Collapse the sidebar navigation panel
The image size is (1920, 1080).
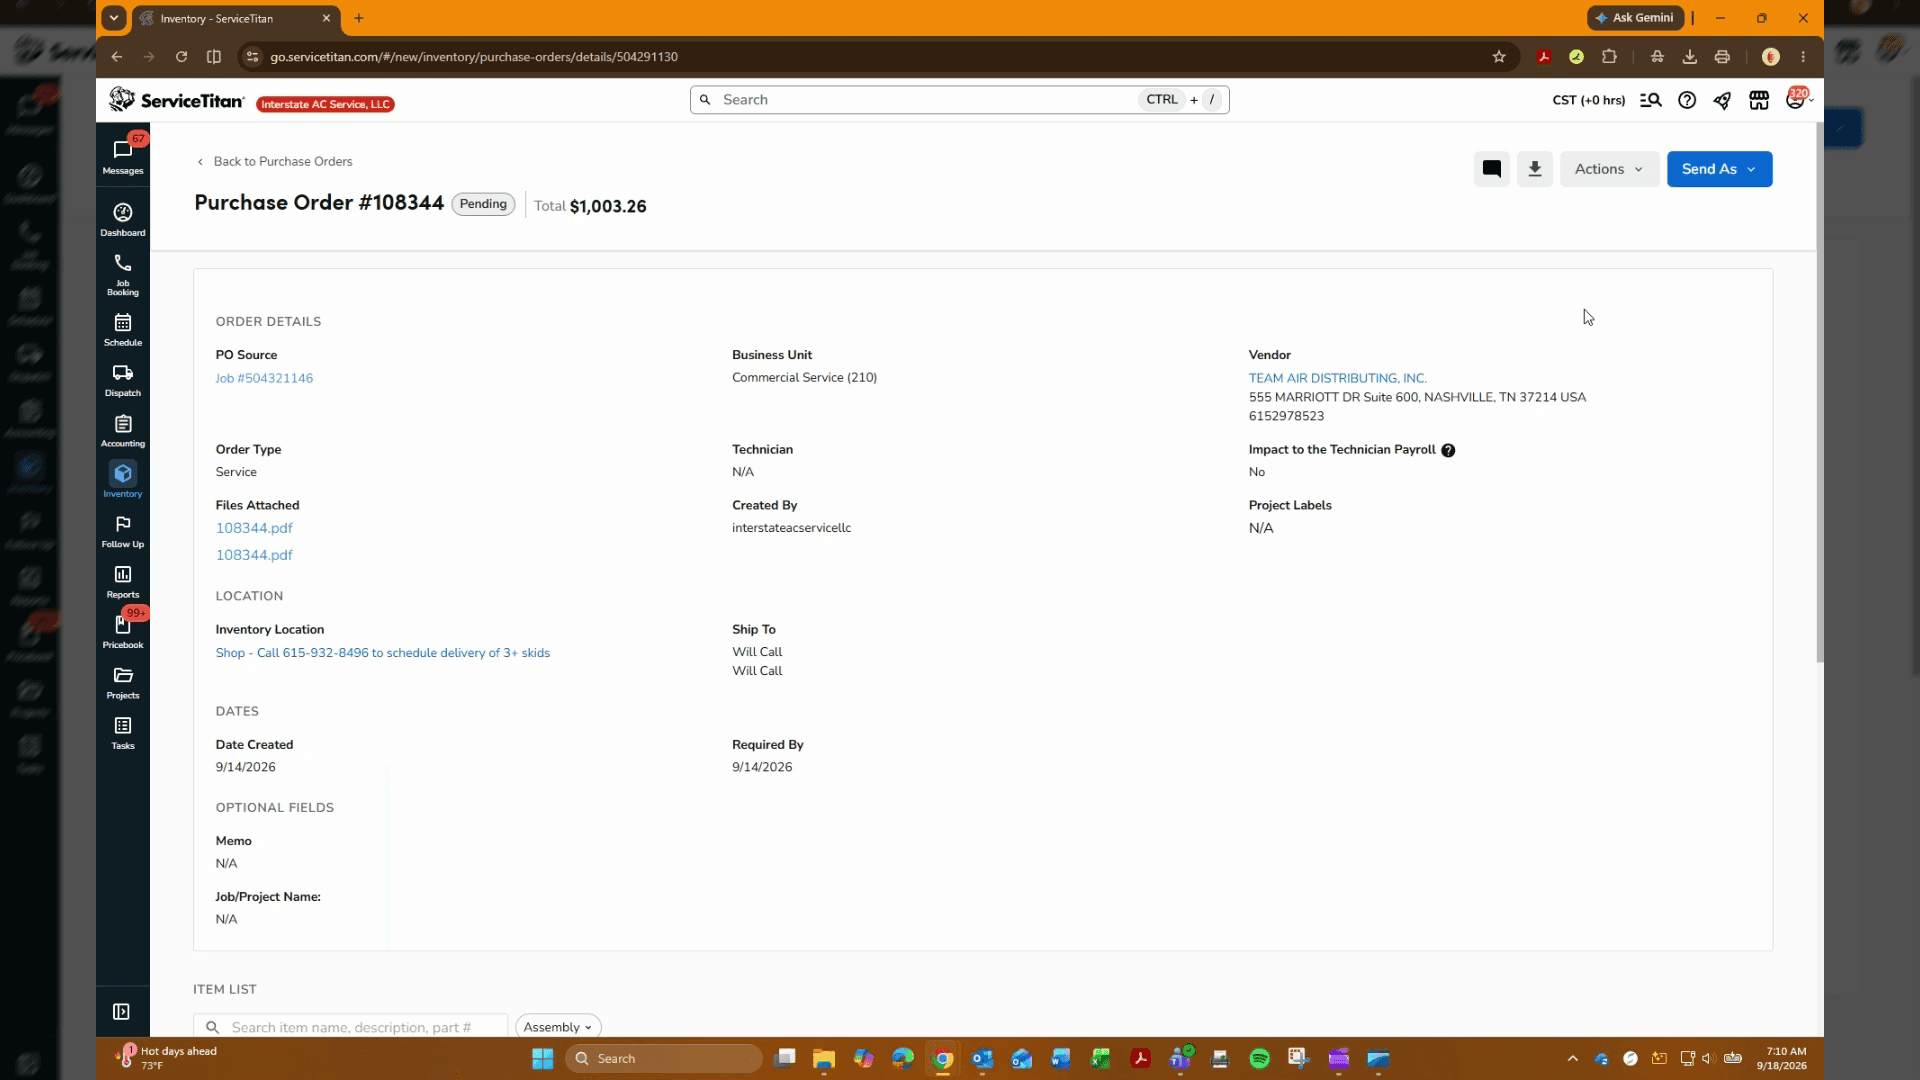[x=122, y=1012]
